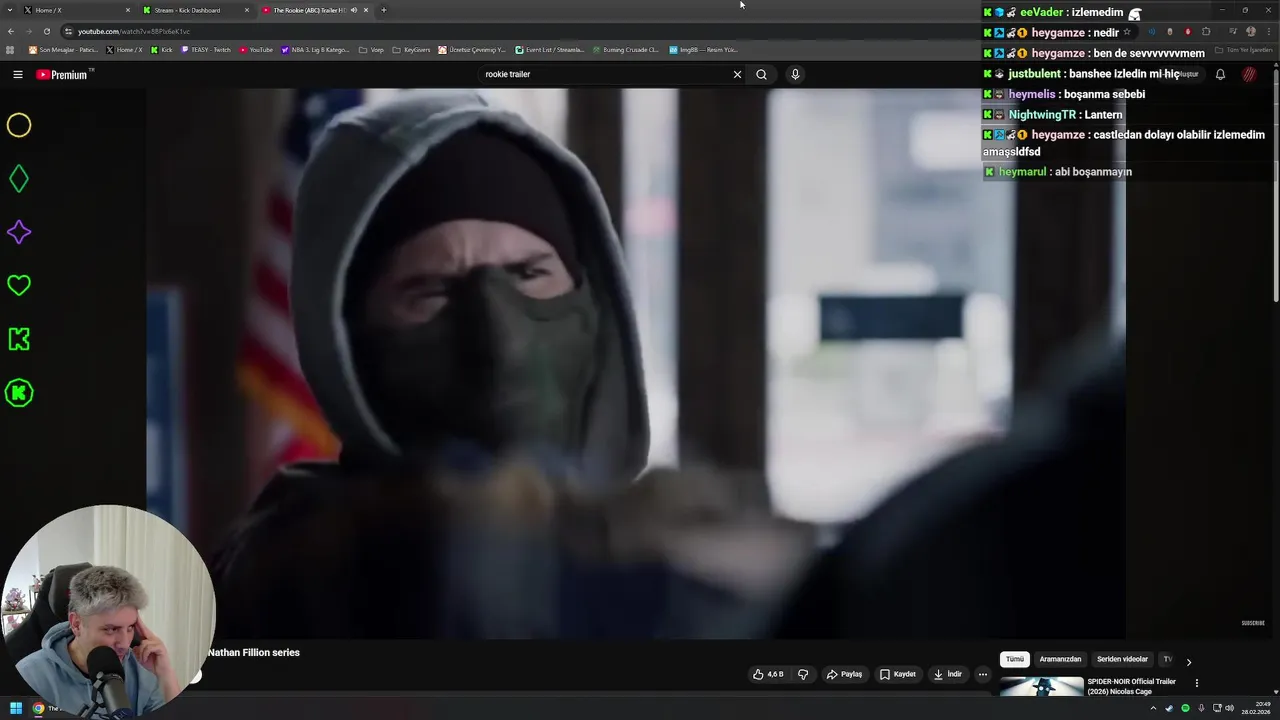The height and width of the screenshot is (720, 1280).
Task: Click the purple star overlay icon
Action: click(x=19, y=232)
